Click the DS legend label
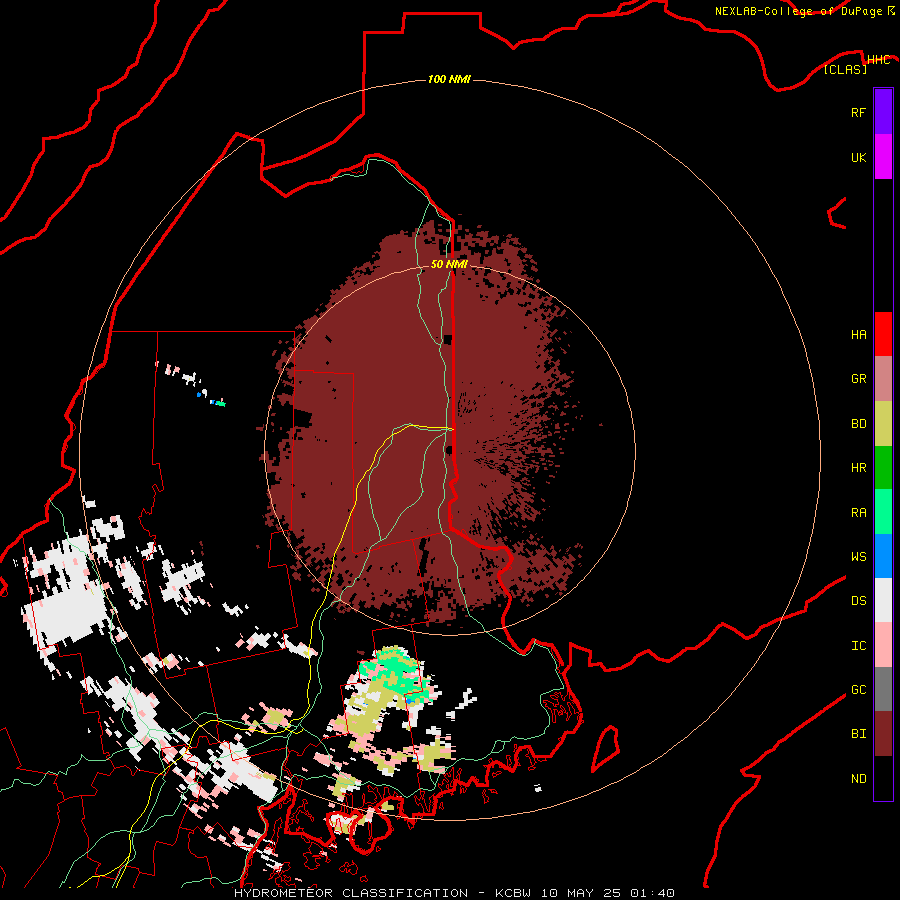This screenshot has width=900, height=900. (x=858, y=601)
